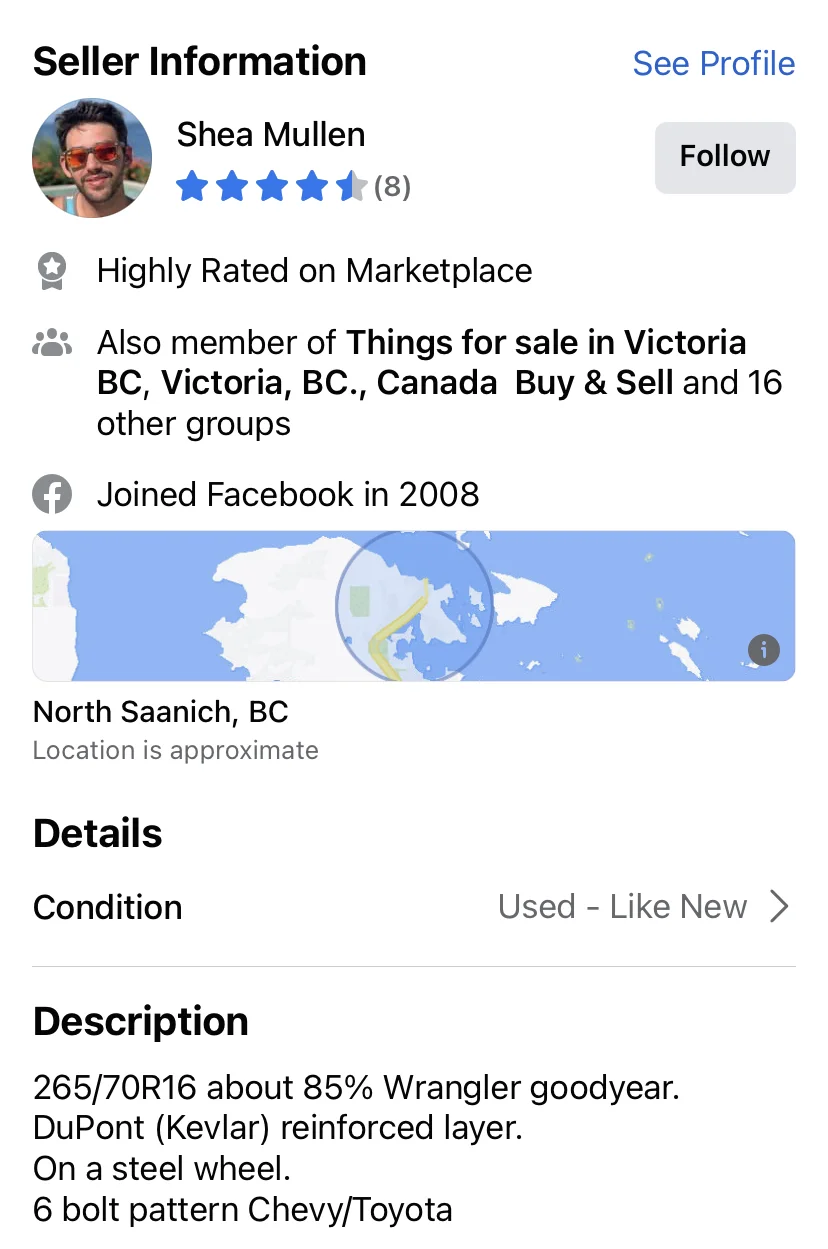Open the See Profile link
This screenshot has height=1249, width=828.
(x=714, y=63)
